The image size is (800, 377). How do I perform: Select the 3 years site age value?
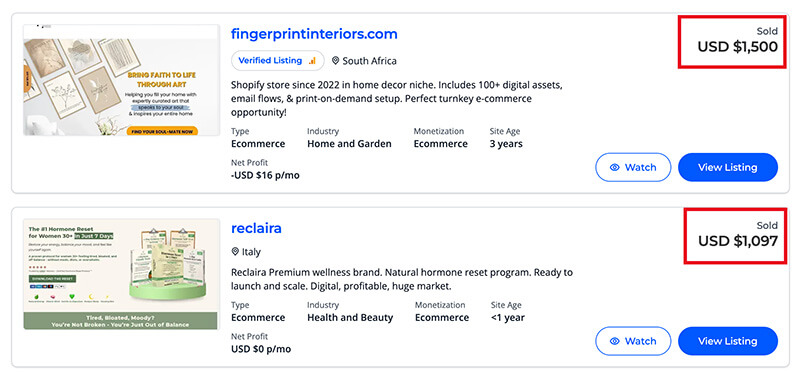[506, 144]
